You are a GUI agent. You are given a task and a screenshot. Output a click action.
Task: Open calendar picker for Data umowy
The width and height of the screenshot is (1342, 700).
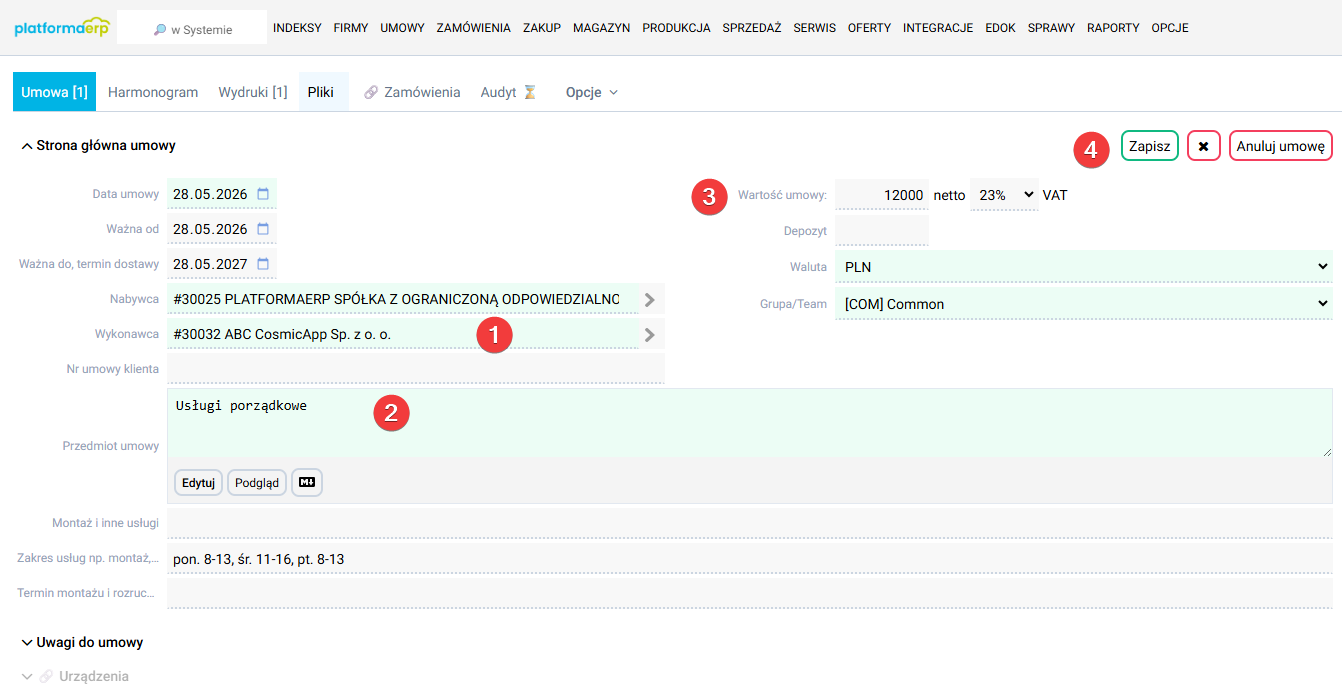point(263,194)
